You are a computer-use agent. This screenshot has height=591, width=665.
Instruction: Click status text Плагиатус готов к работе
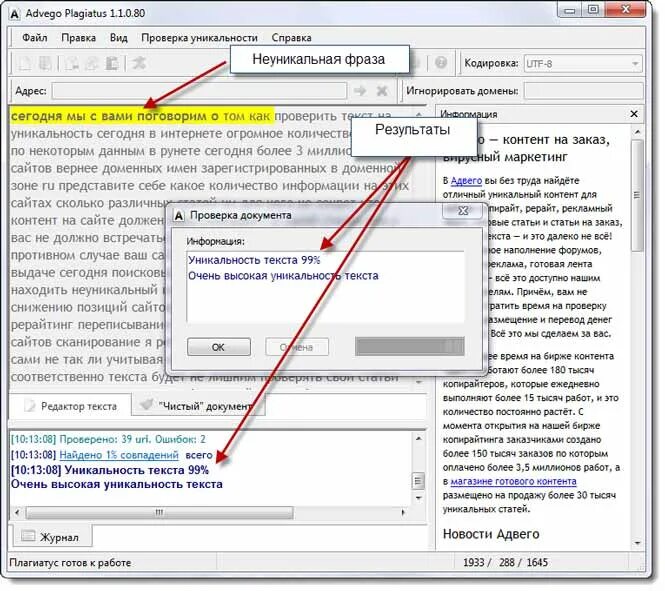coord(70,563)
